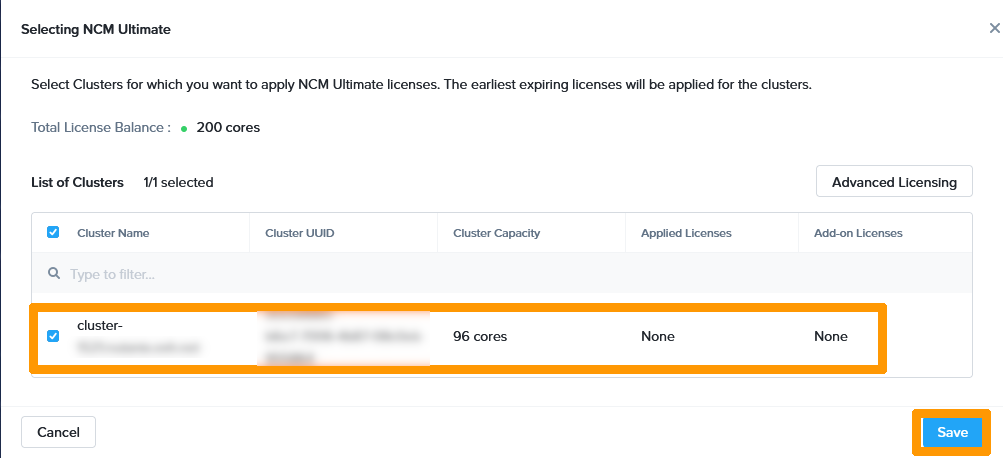Image resolution: width=1003 pixels, height=458 pixels.
Task: Click the 1/1 selected counter text
Action: pos(178,182)
